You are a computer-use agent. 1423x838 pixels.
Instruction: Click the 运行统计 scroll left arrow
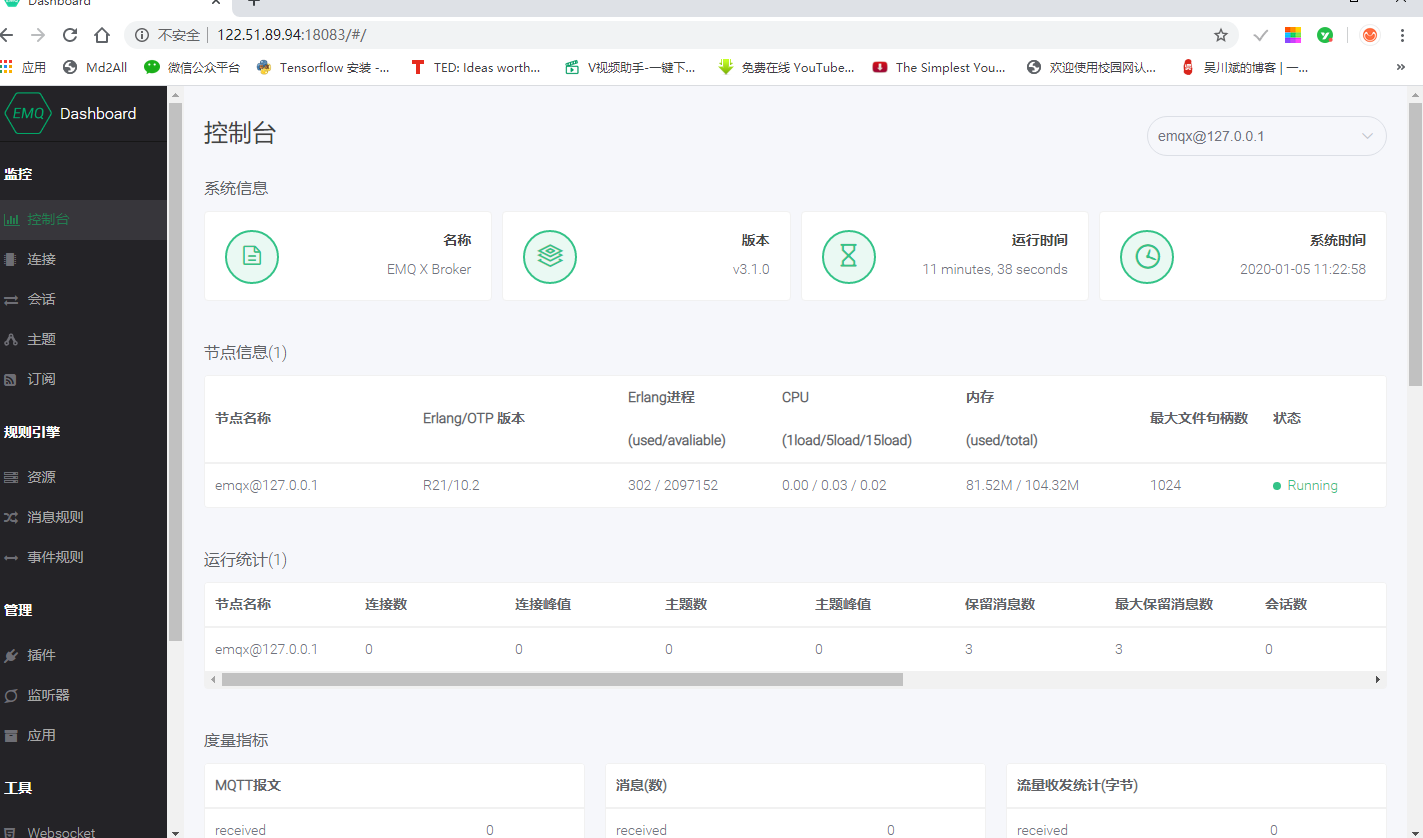[x=212, y=679]
